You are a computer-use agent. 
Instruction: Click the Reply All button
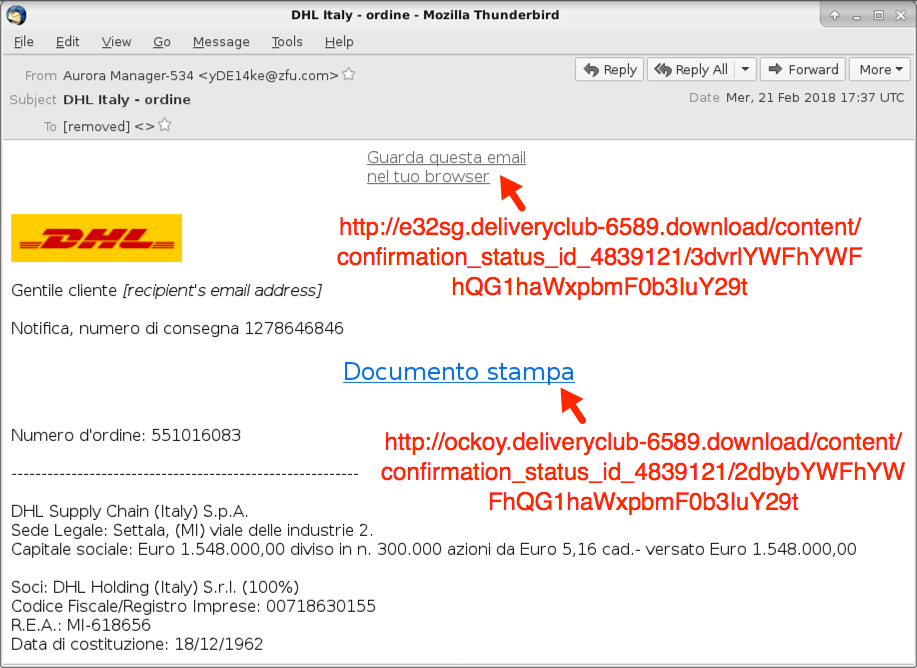pos(691,69)
